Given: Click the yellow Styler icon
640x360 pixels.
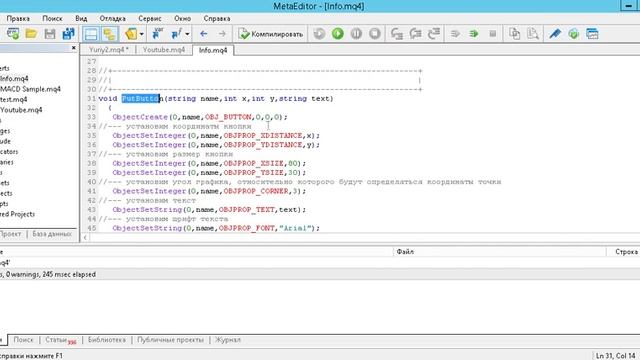Looking at the screenshot, I should tap(131, 34).
